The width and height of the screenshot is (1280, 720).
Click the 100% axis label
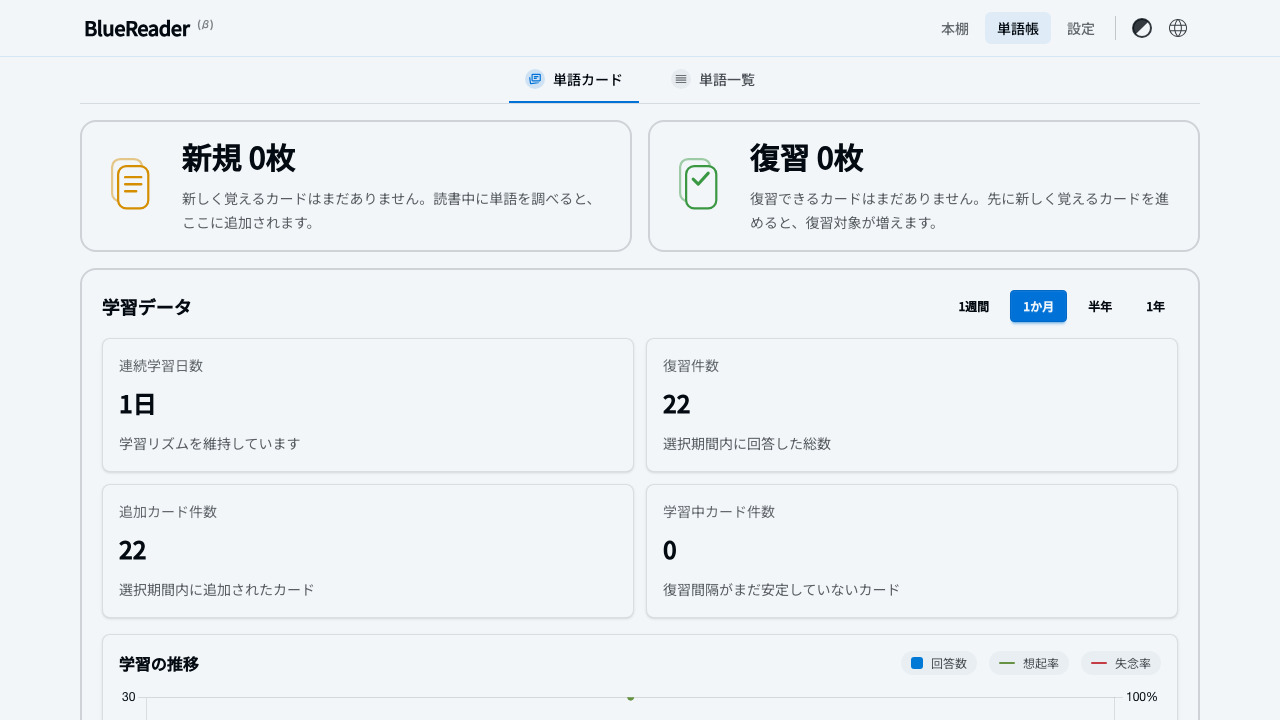click(1141, 697)
